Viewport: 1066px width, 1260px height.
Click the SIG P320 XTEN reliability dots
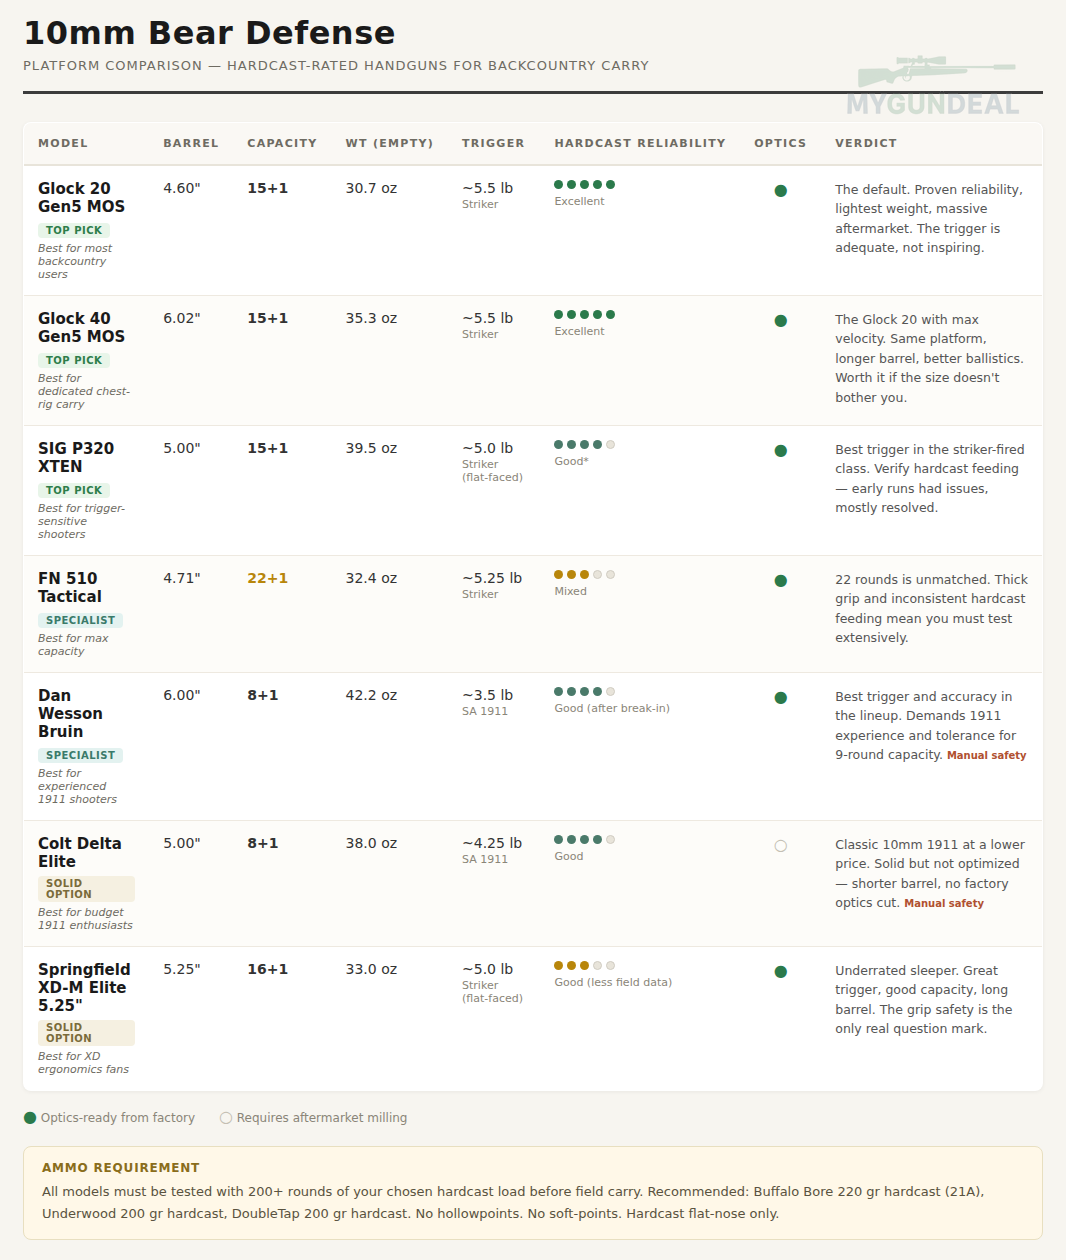[585, 445]
